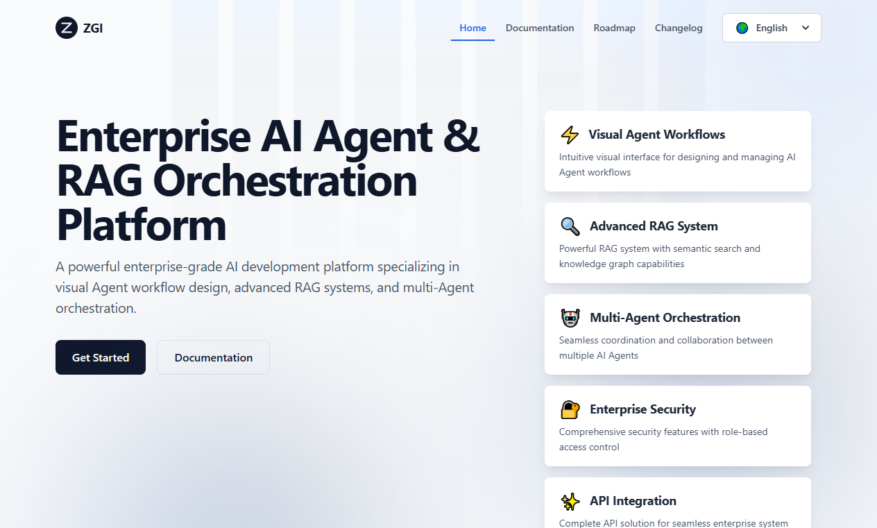
Task: Expand the English language dropdown chevron
Action: [x=805, y=28]
